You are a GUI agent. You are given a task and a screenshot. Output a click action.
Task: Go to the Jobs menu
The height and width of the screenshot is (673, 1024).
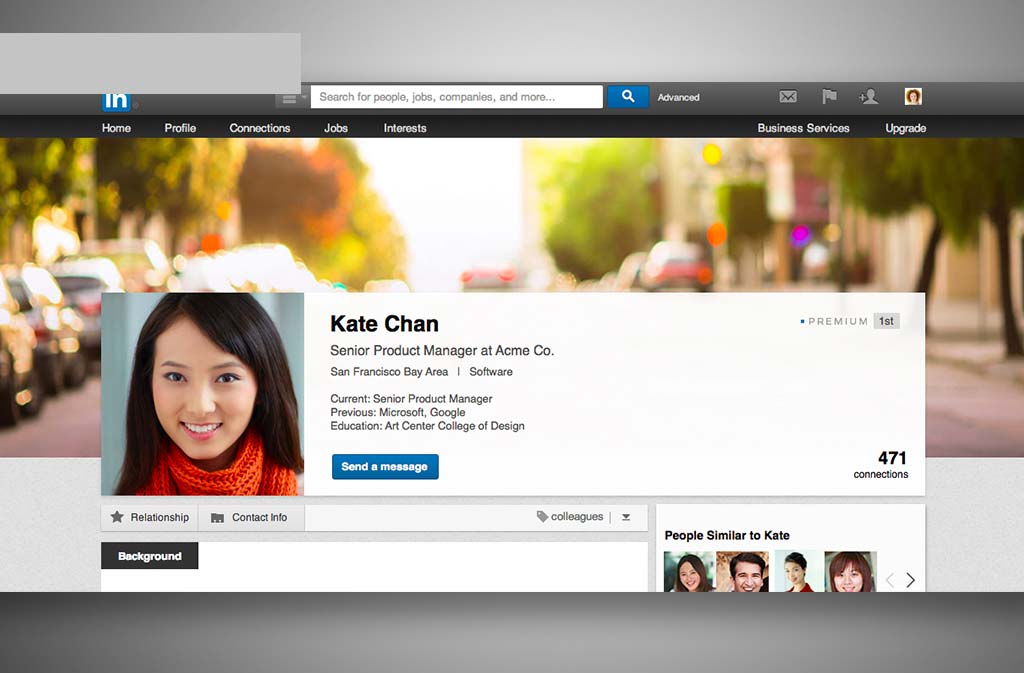pos(336,128)
